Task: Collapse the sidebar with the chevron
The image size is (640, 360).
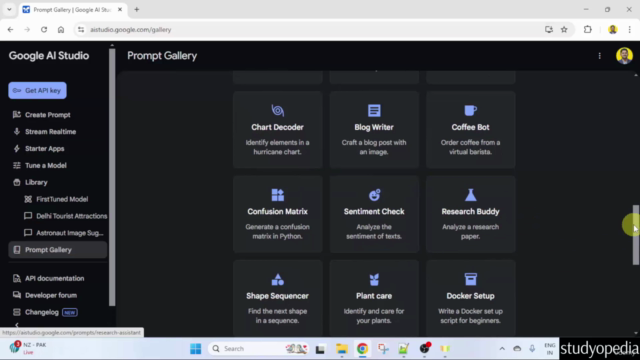Action: pos(17,325)
